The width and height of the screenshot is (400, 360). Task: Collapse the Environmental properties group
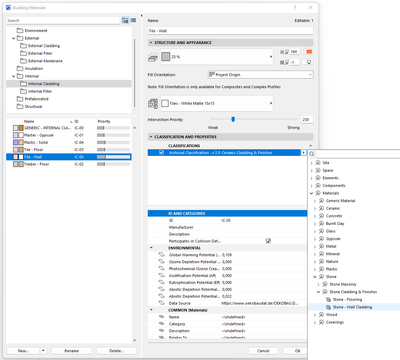[x=151, y=248]
